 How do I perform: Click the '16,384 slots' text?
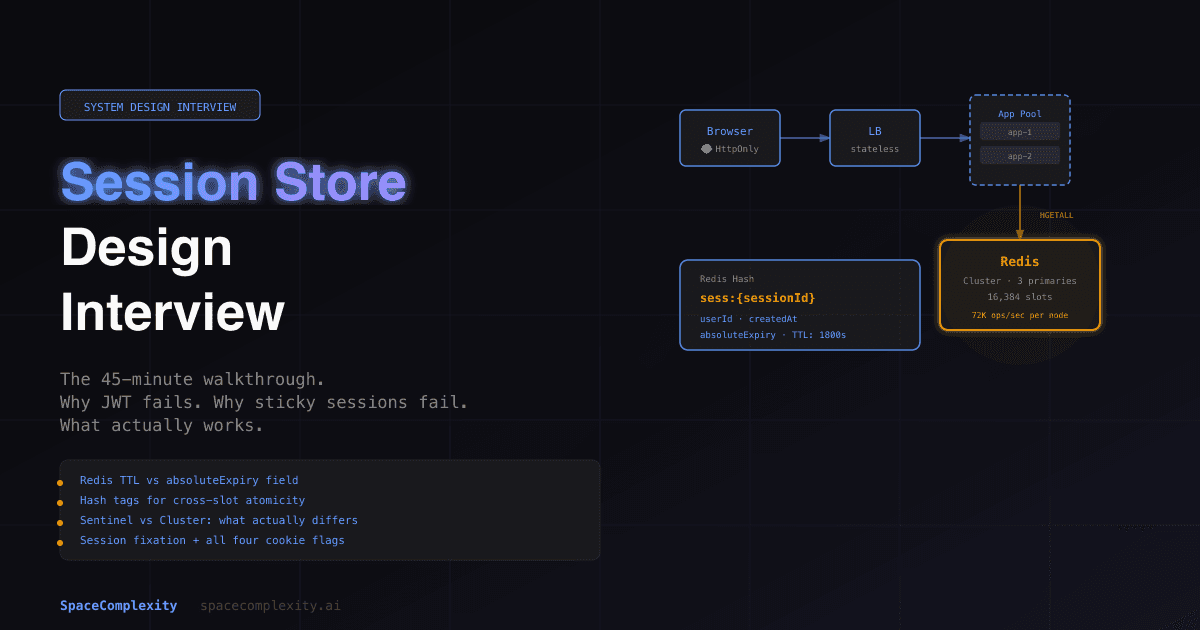[x=1019, y=297]
